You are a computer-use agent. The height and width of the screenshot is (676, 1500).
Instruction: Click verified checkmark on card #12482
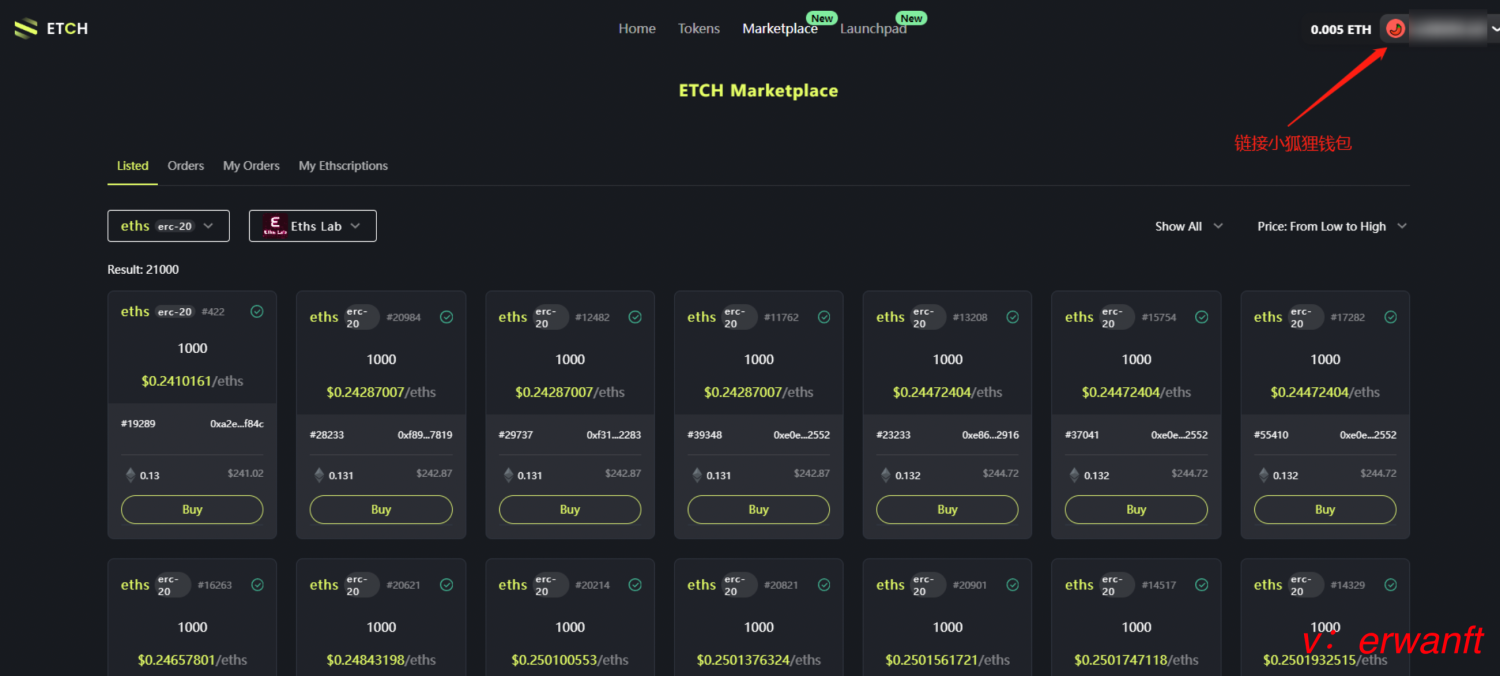635,317
